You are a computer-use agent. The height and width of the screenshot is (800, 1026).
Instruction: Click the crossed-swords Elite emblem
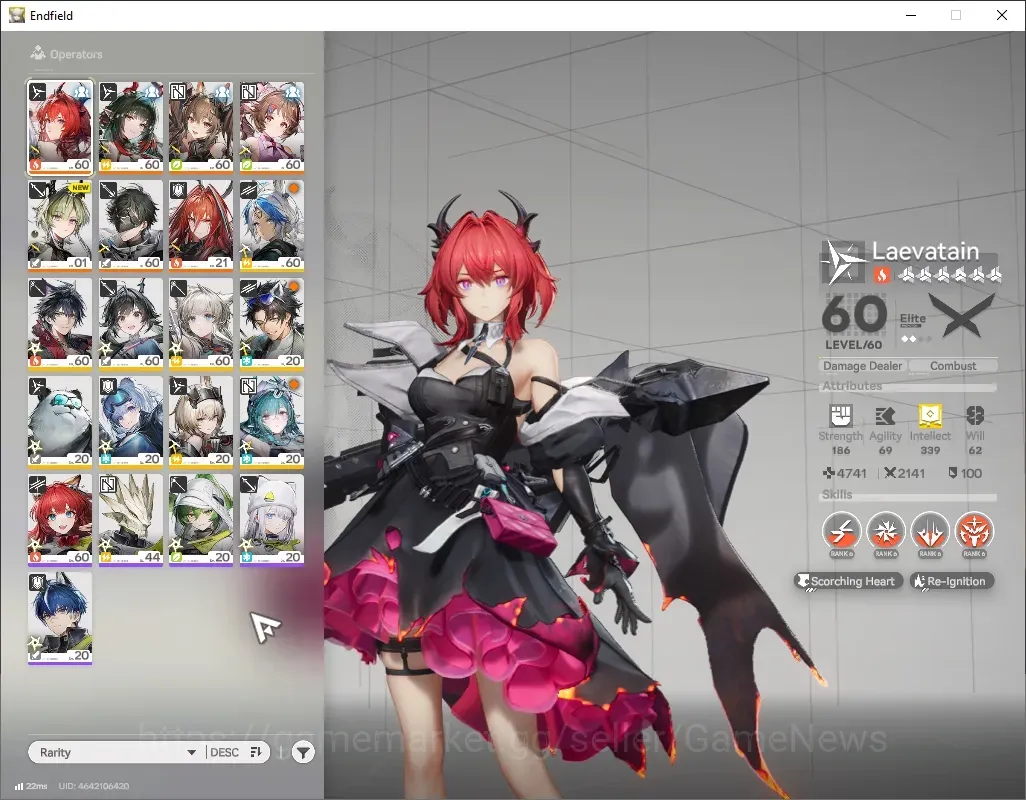pyautogui.click(x=961, y=316)
